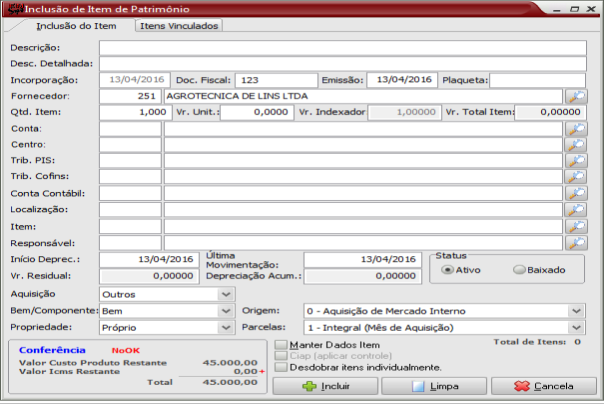Switch to the Inclusão do Item tab
The width and height of the screenshot is (606, 405).
(x=76, y=26)
